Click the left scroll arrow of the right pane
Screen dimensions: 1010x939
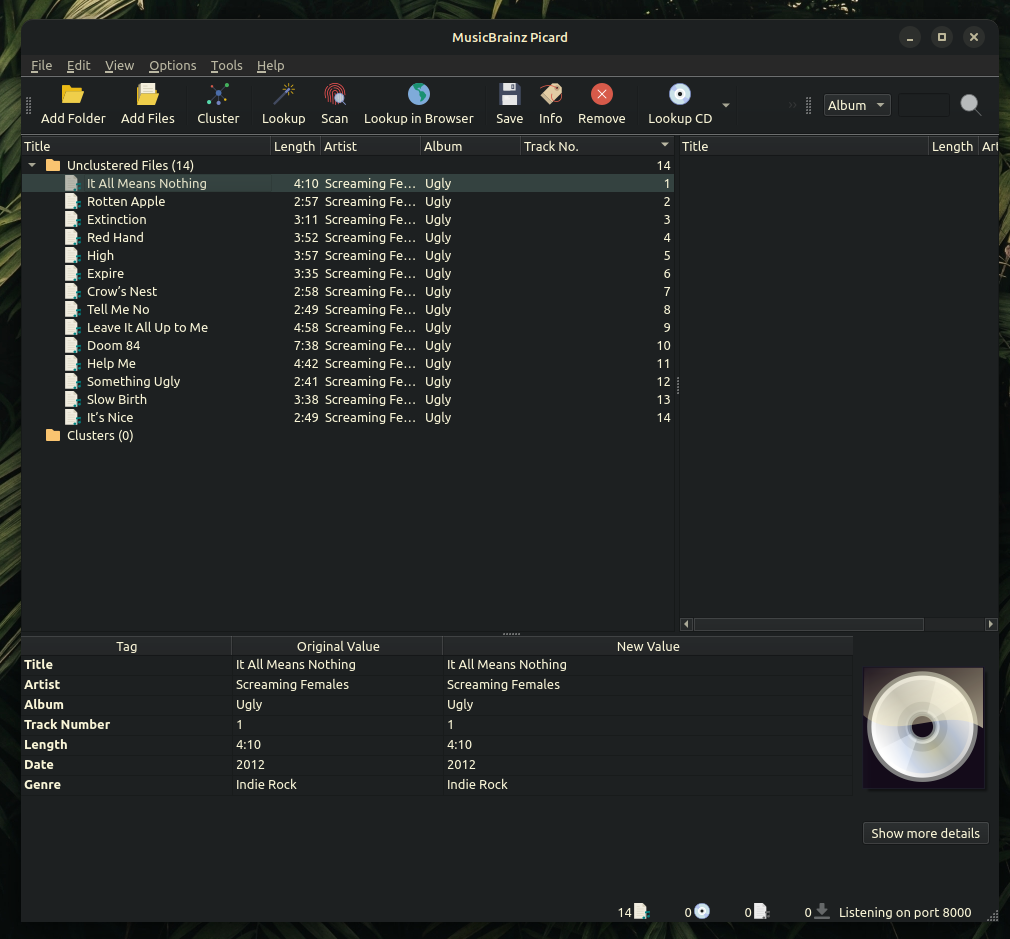(x=686, y=624)
